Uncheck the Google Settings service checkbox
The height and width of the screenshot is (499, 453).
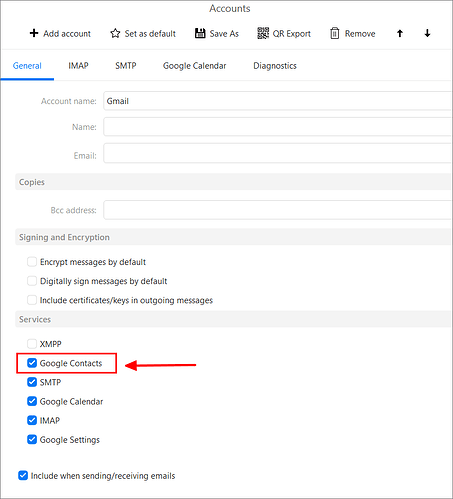[32, 439]
